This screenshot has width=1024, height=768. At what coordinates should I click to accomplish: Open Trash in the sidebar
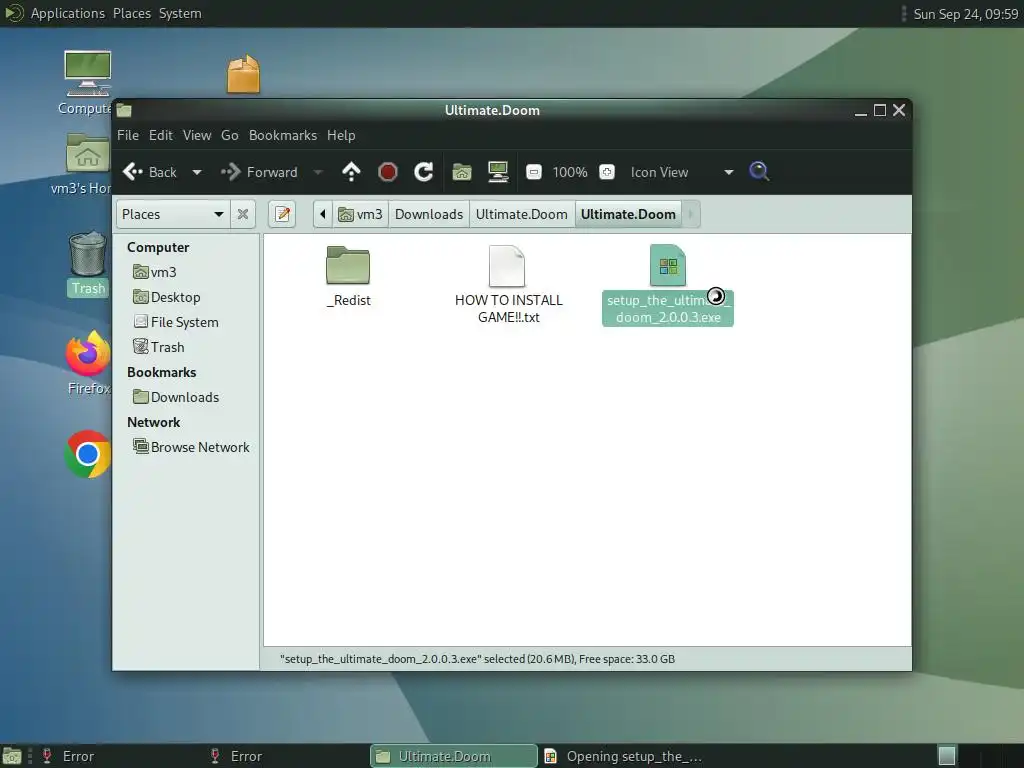(159, 347)
